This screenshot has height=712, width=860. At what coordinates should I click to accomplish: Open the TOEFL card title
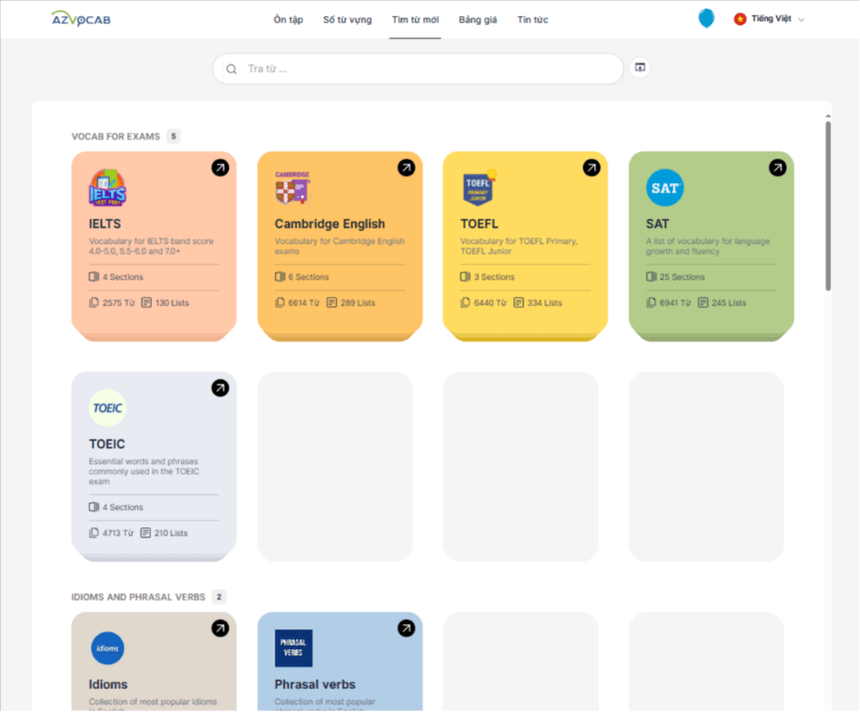[479, 224]
